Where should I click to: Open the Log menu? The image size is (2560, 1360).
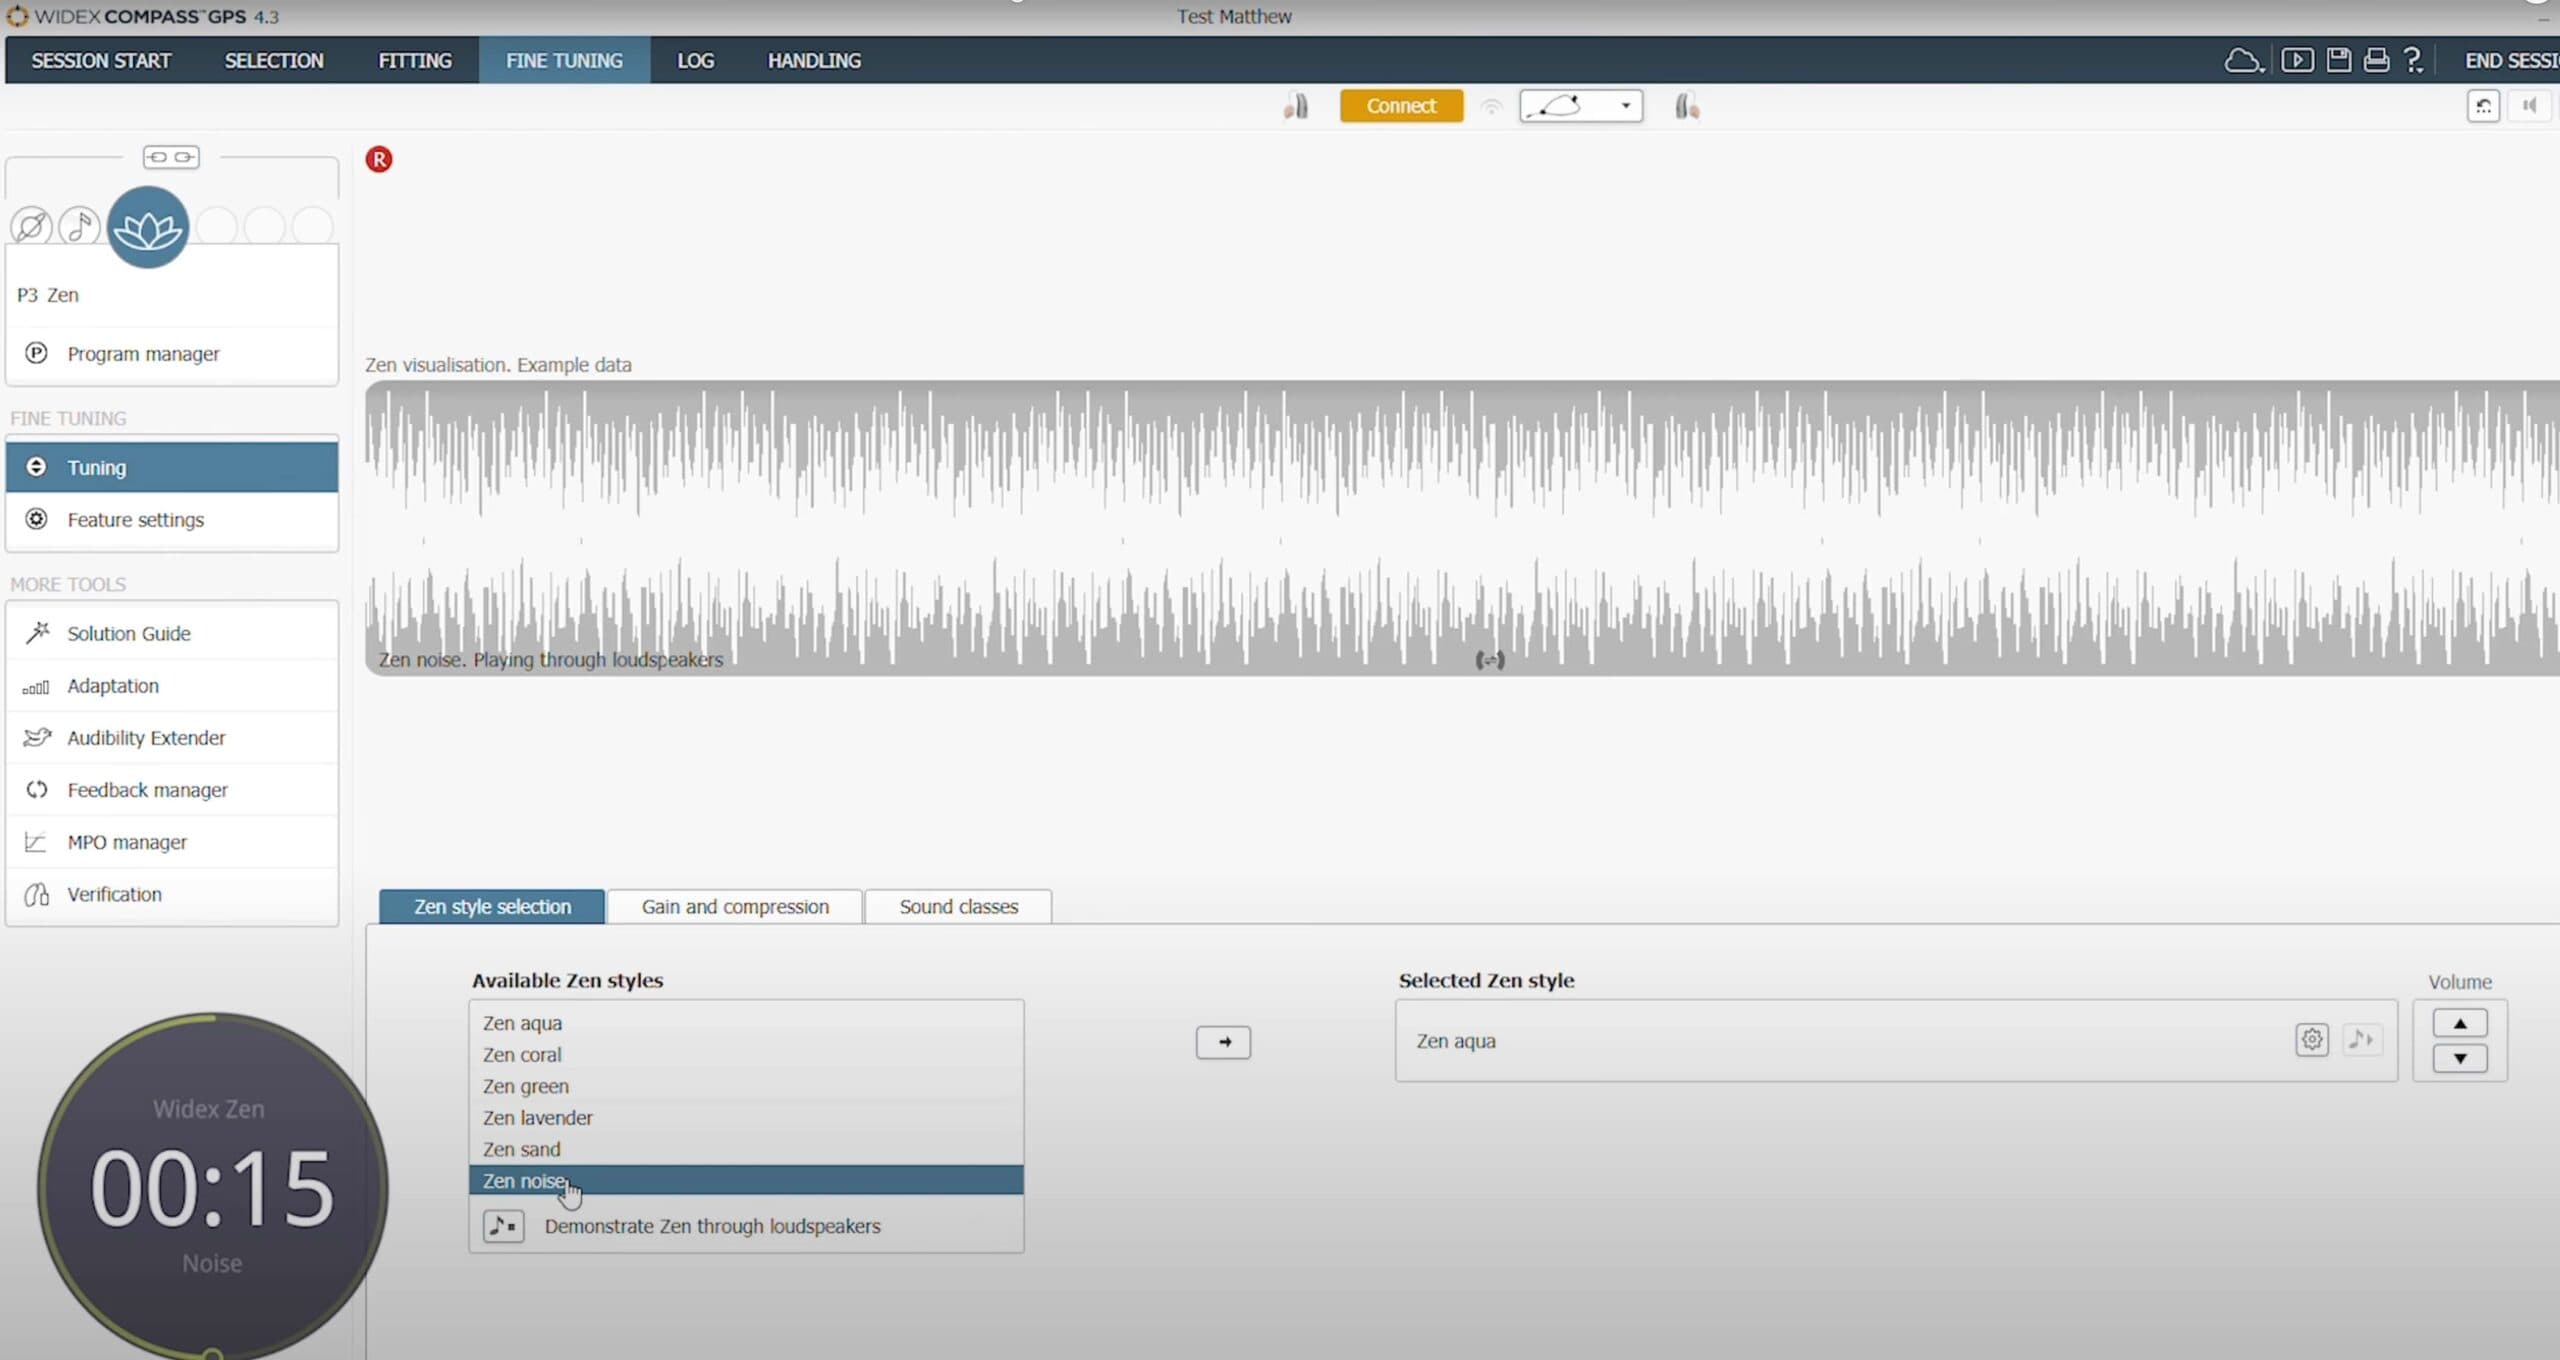click(696, 61)
